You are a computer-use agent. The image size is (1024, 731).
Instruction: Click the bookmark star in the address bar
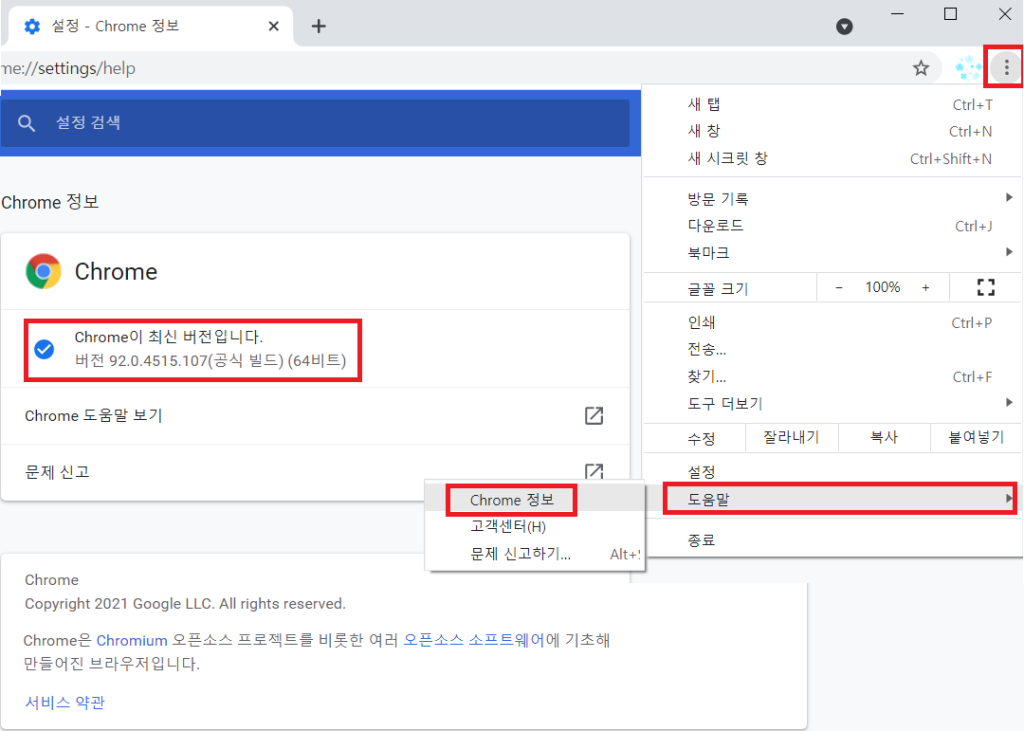click(921, 67)
